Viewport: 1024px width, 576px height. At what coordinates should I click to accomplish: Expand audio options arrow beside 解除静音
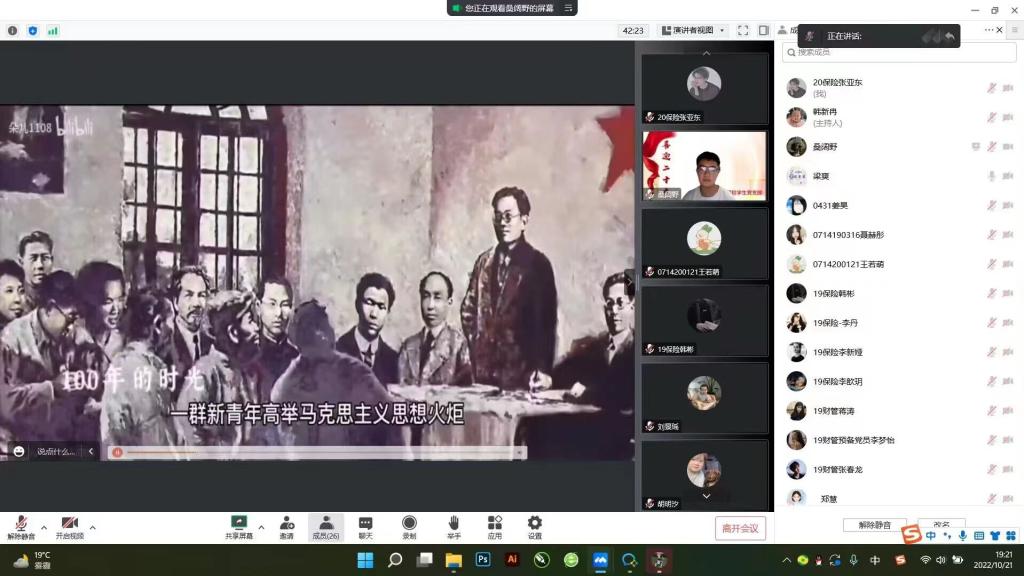[x=43, y=526]
